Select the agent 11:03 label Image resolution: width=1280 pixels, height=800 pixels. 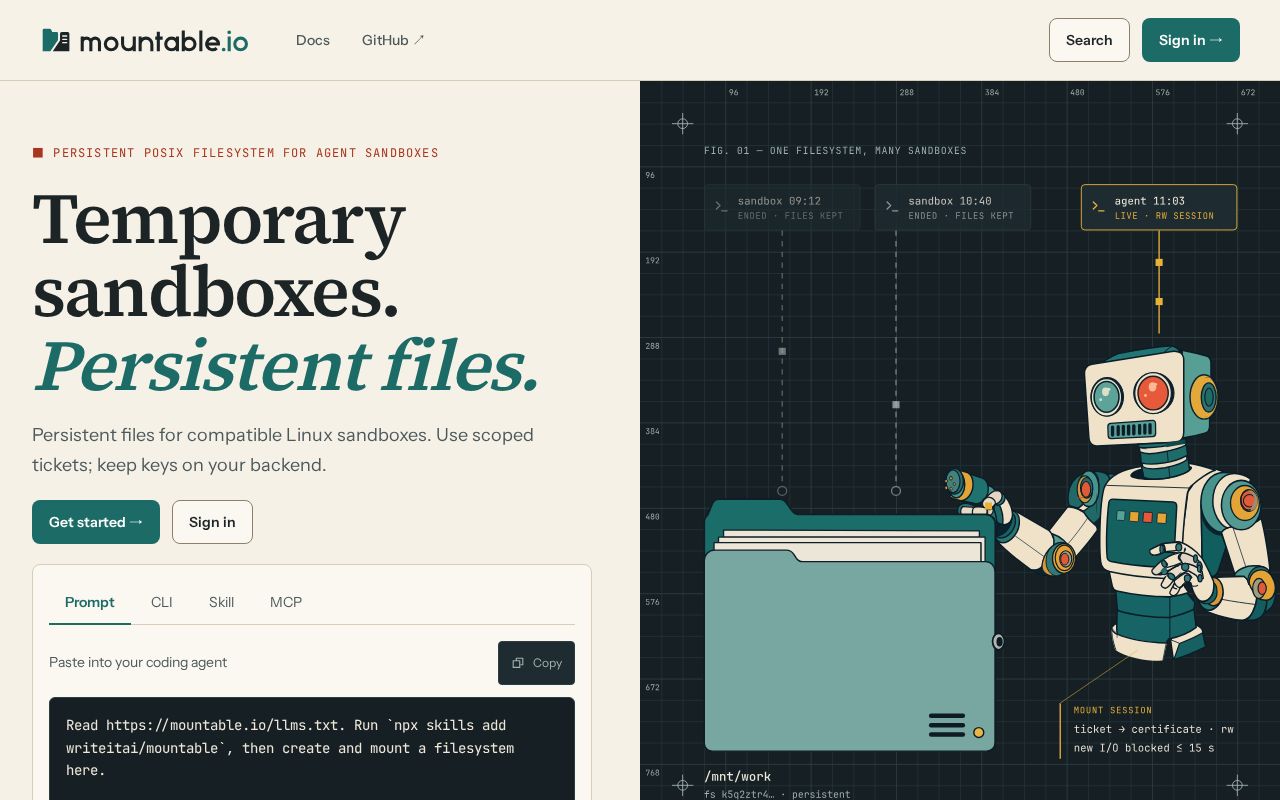1150,201
